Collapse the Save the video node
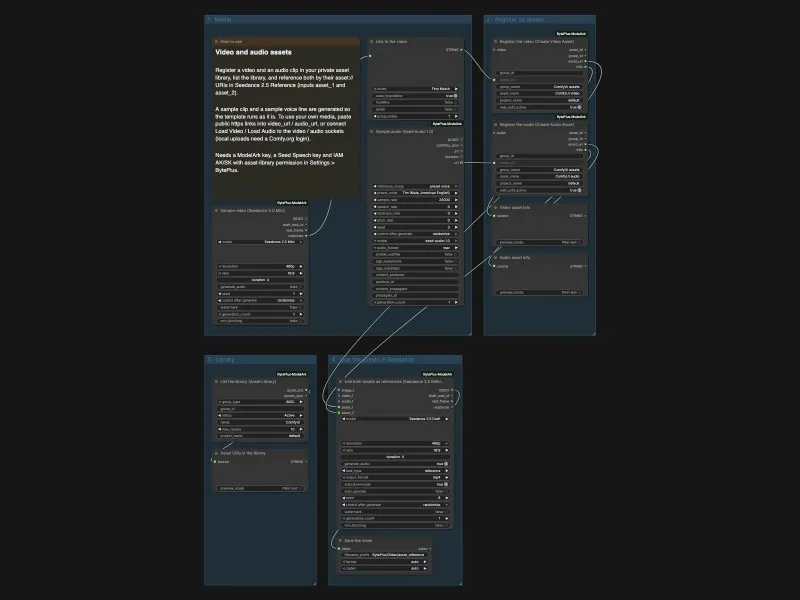800x600 pixels. pos(340,540)
